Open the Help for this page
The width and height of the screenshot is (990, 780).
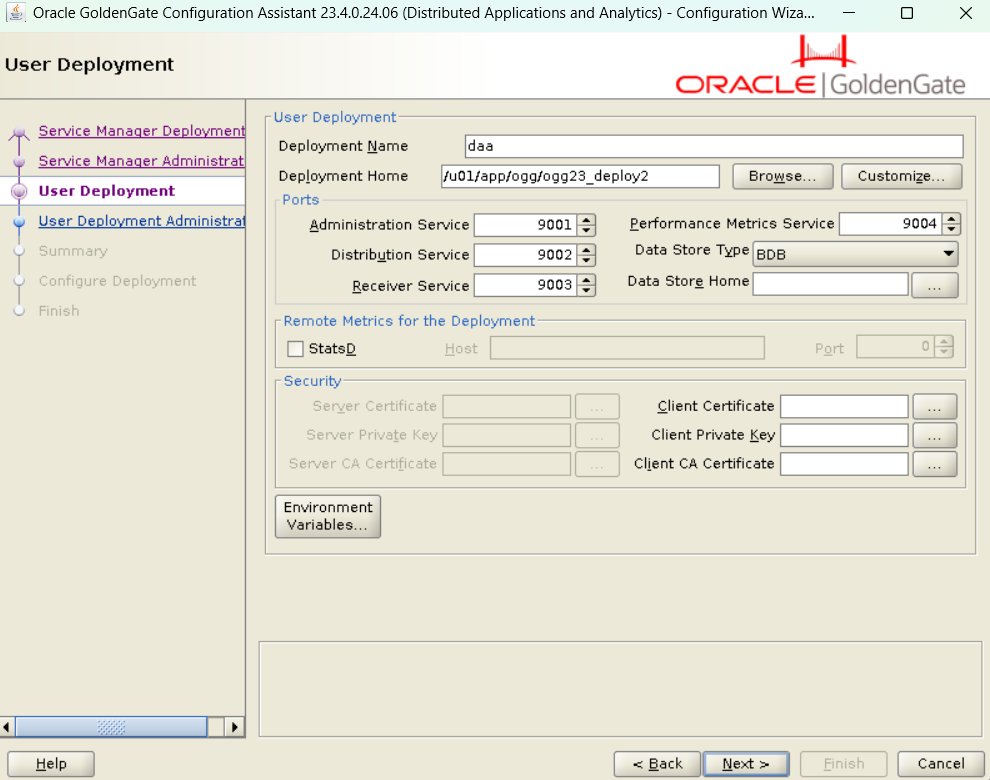(51, 764)
